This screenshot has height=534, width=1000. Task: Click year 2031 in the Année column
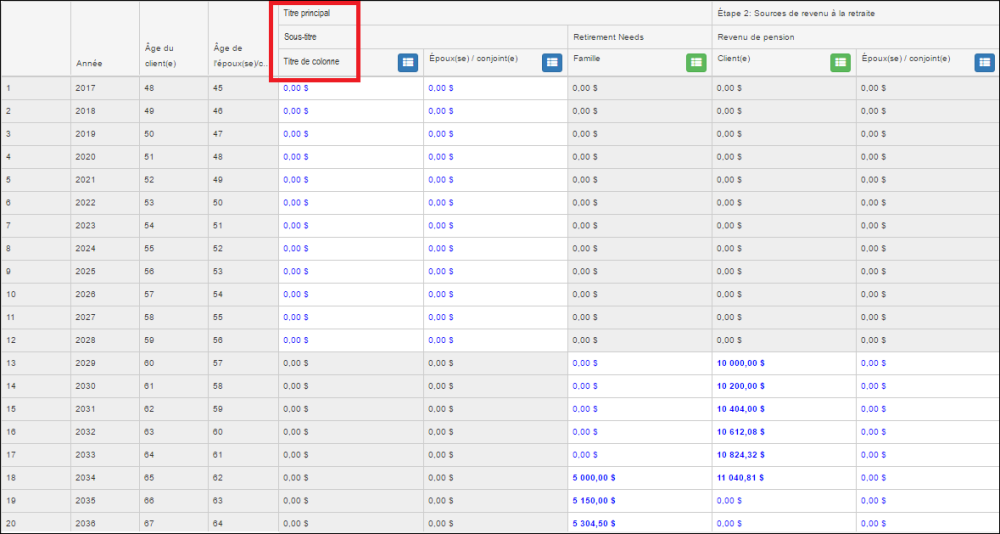coord(84,409)
